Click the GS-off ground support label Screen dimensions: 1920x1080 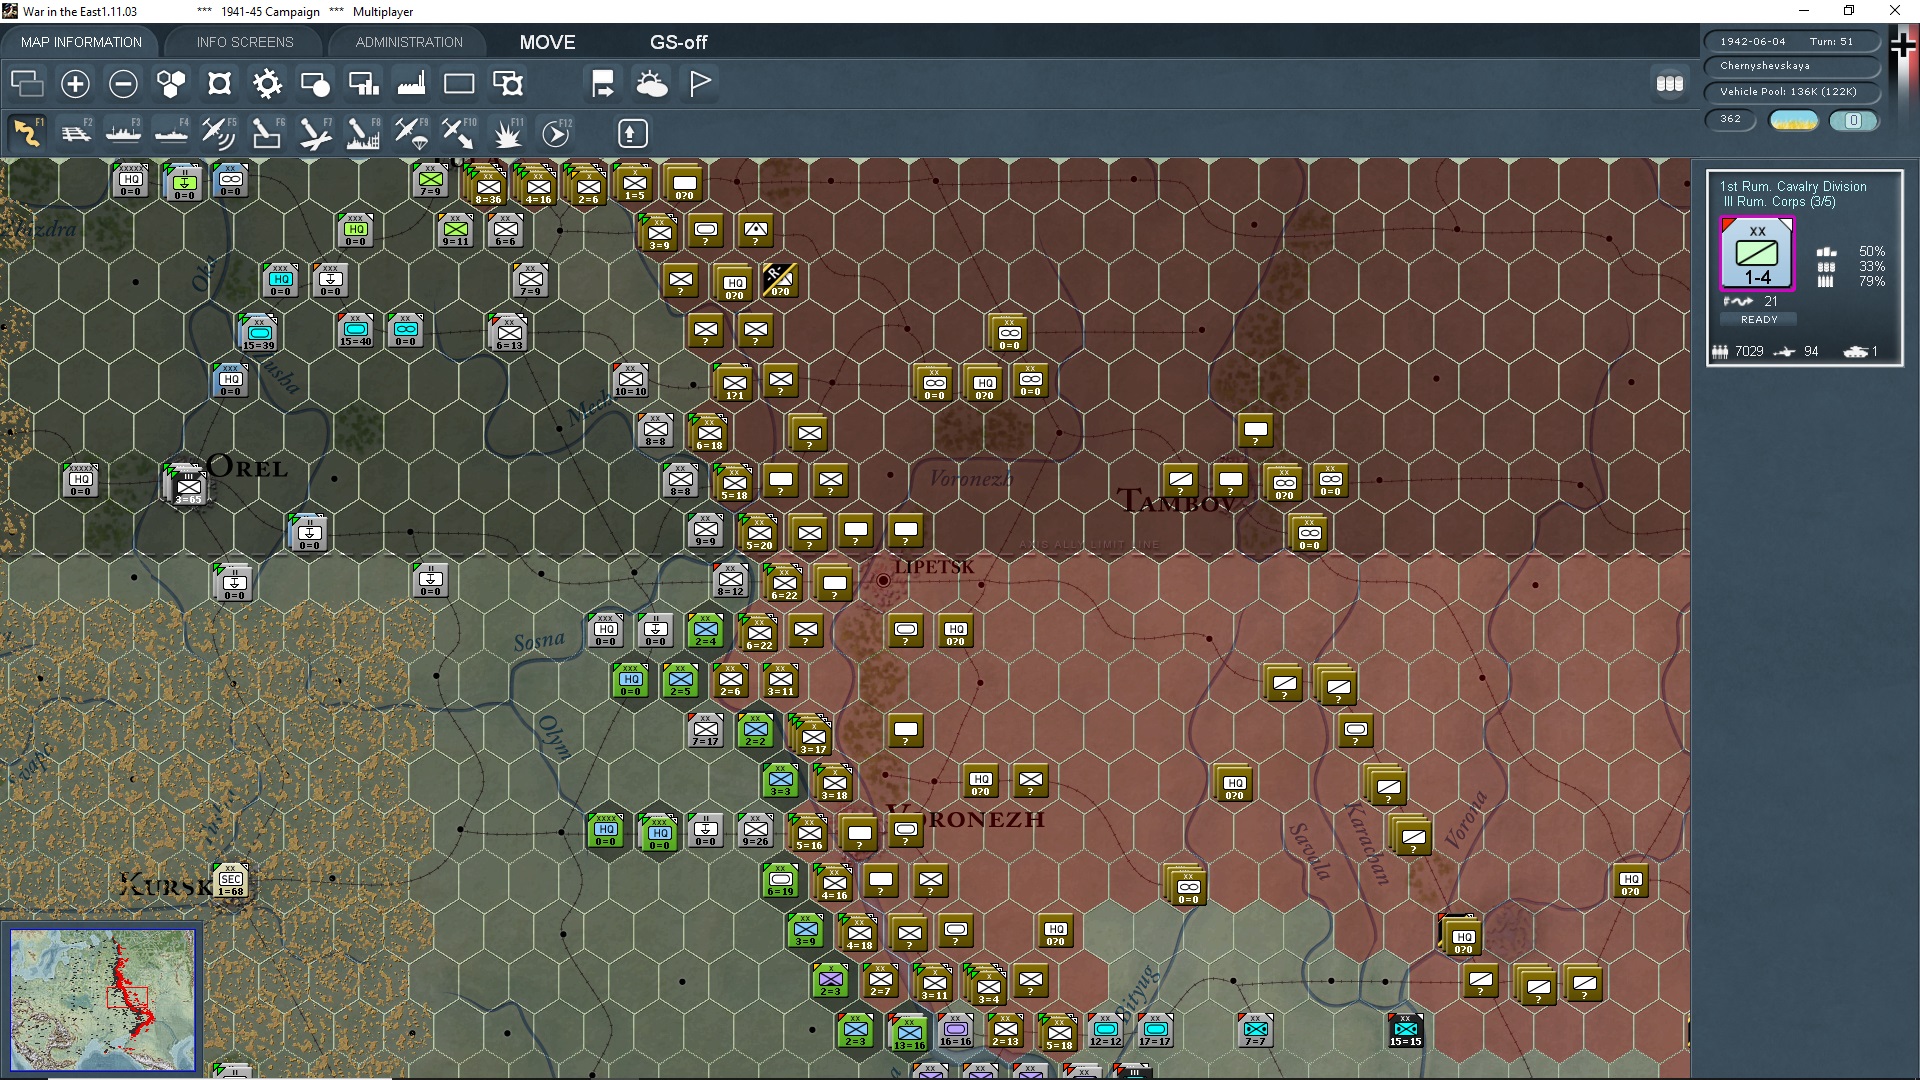click(x=678, y=42)
